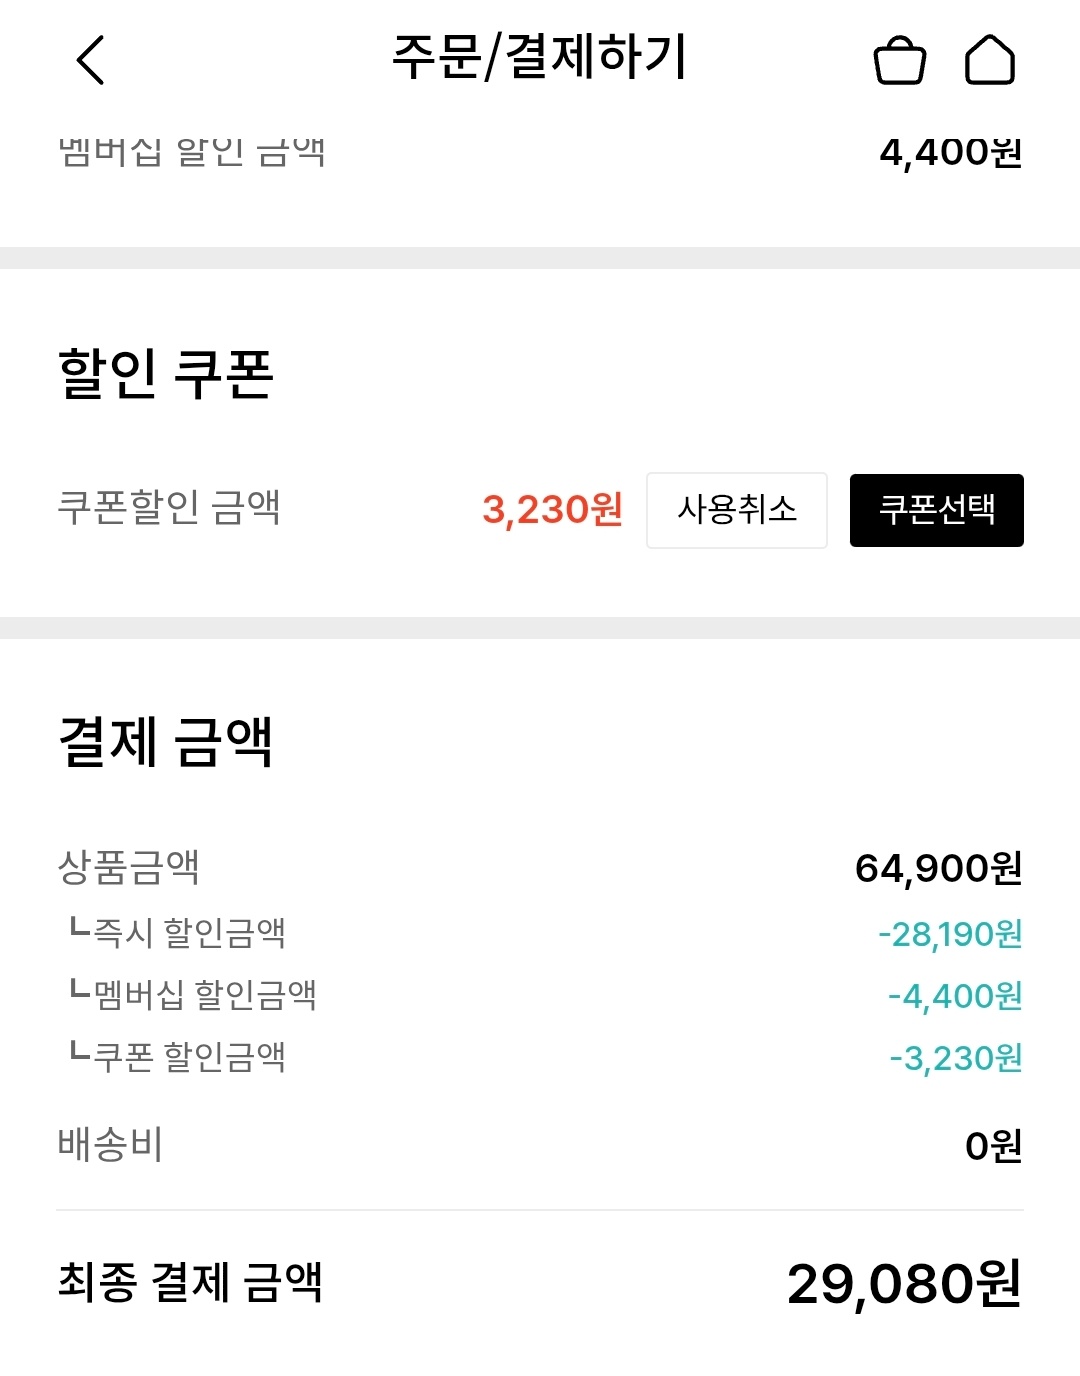The width and height of the screenshot is (1080, 1376).
Task: Tap the 결제 금액 section heading
Action: pos(166,742)
